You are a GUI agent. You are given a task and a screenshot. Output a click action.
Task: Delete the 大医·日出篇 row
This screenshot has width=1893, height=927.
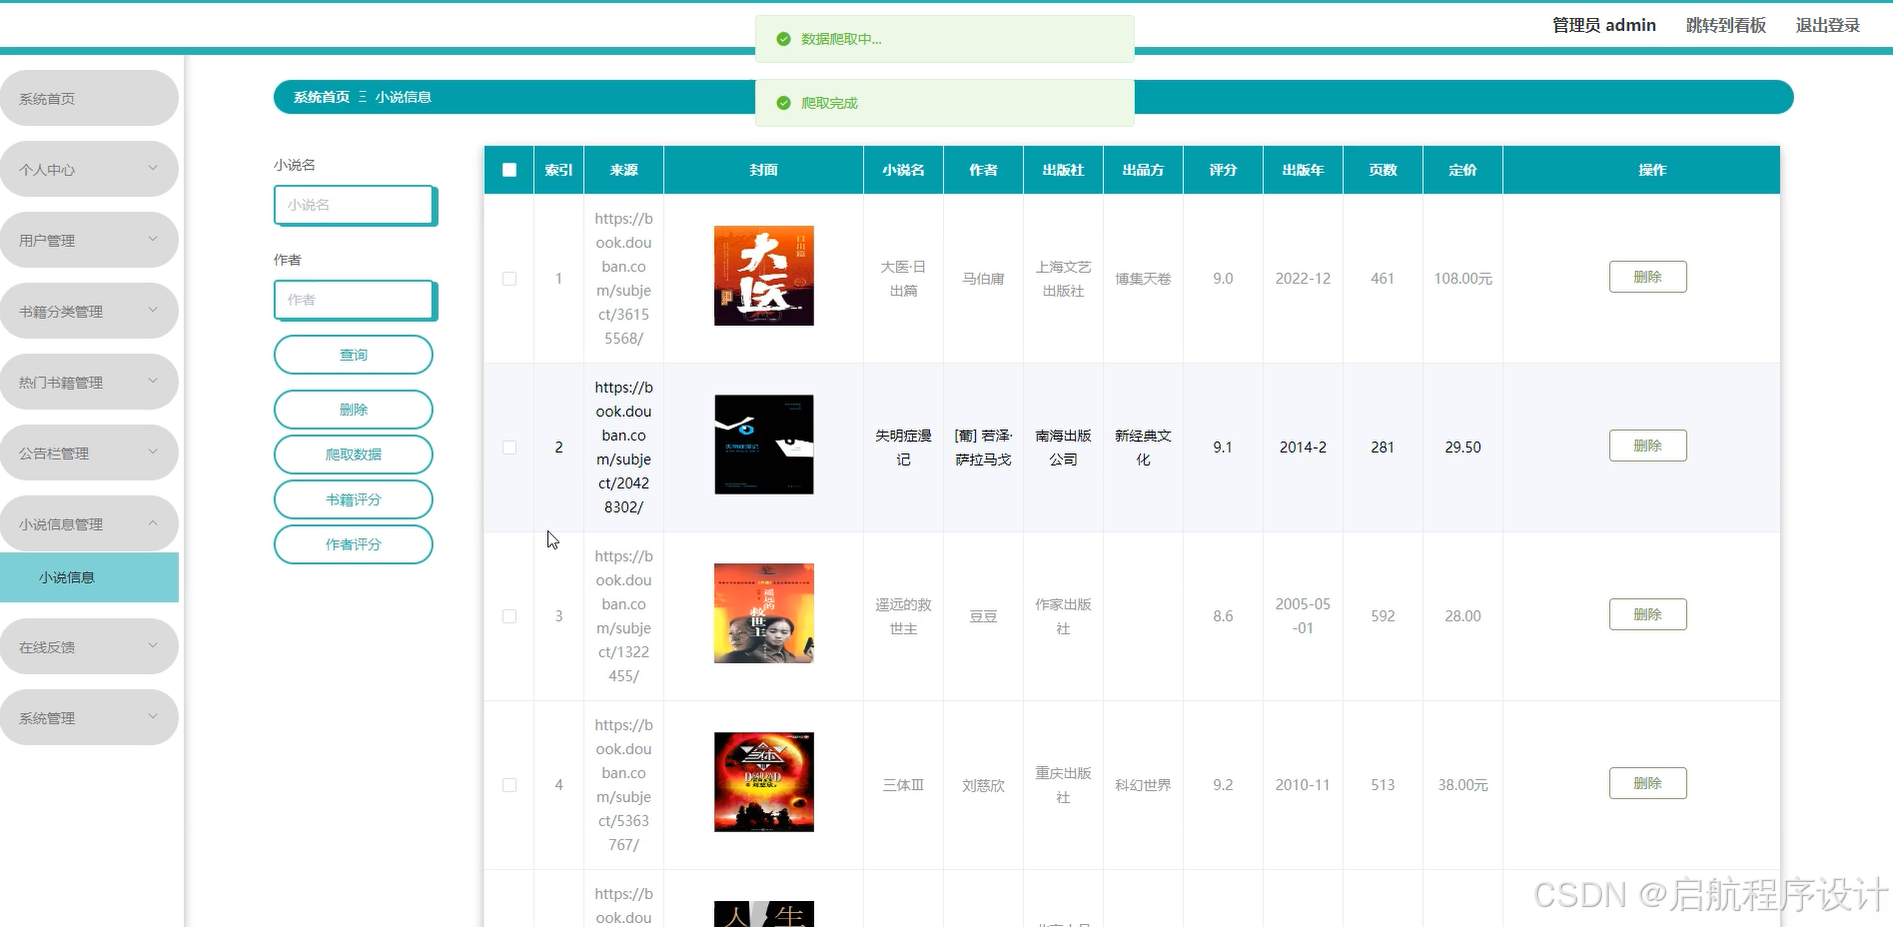tap(1647, 277)
